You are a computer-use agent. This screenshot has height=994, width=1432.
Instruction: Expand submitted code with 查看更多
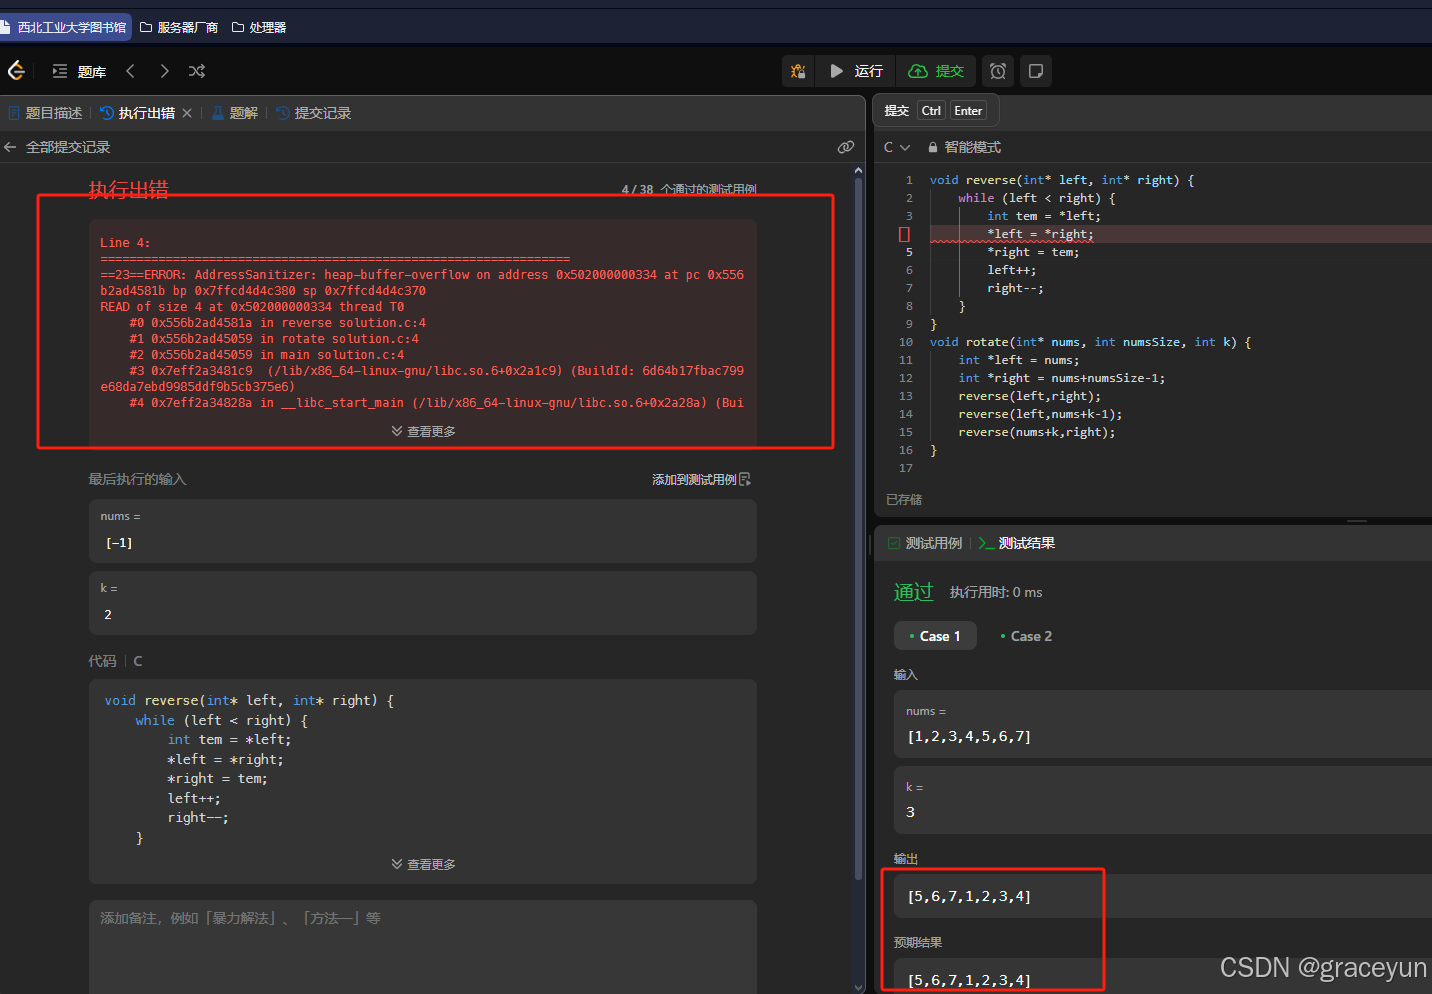tap(423, 864)
